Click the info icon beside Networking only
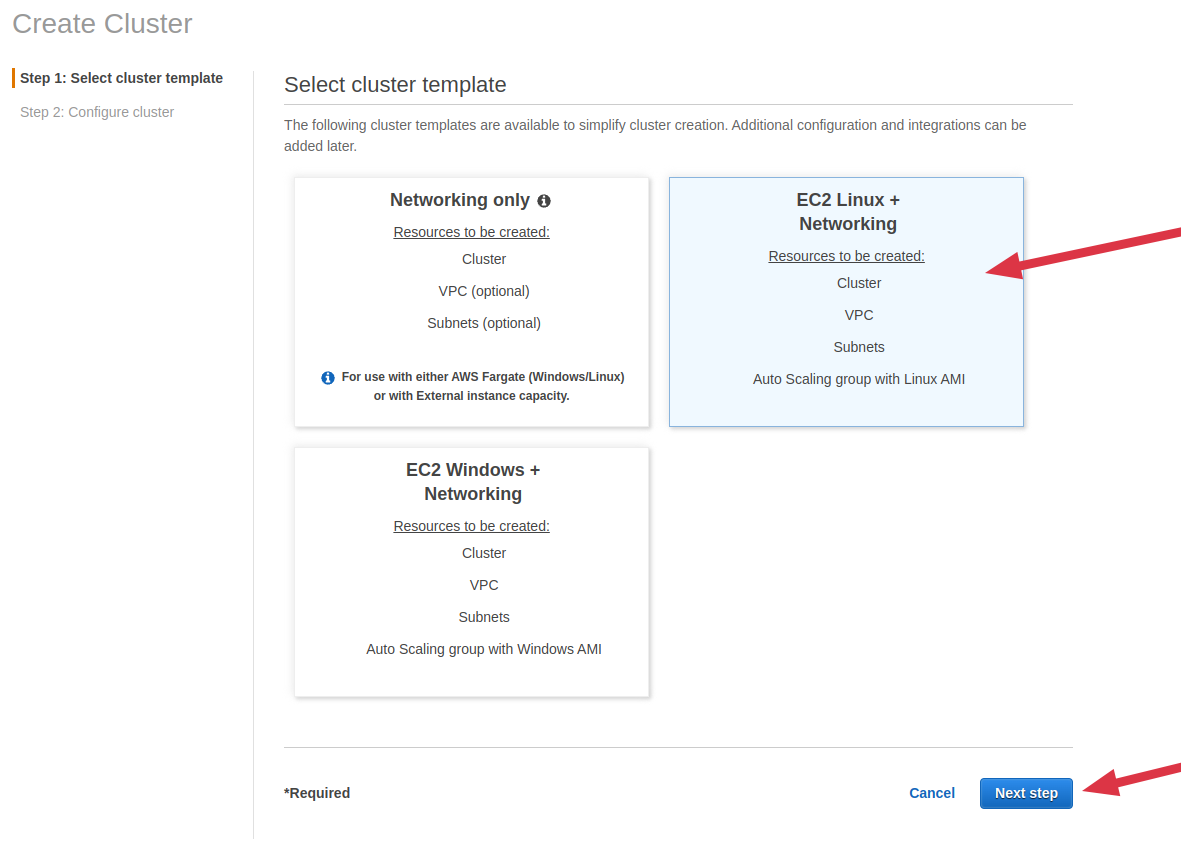This screenshot has height=842, width=1181. click(x=544, y=201)
